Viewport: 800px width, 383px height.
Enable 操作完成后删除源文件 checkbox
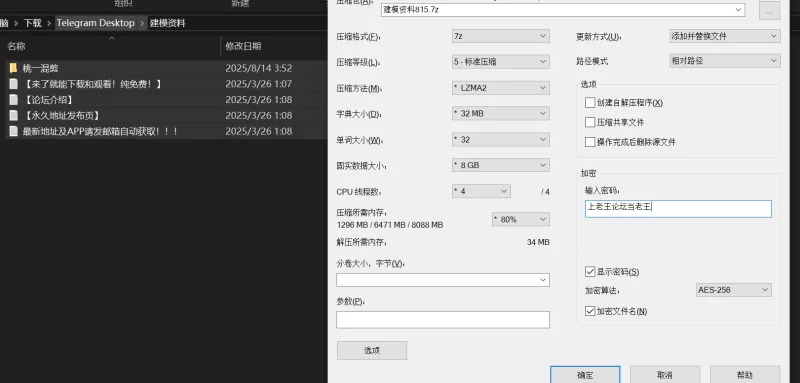pos(590,142)
